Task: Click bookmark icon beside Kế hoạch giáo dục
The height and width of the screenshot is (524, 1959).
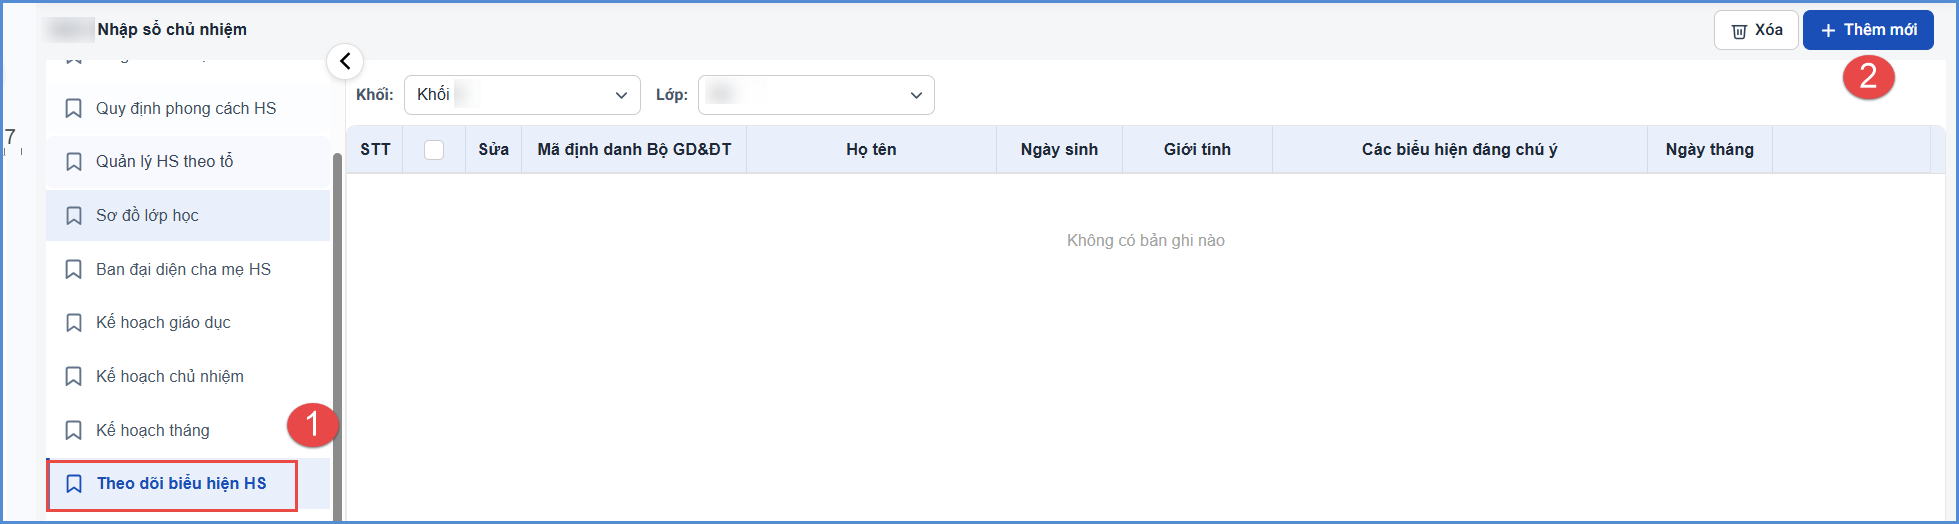Action: coord(73,323)
